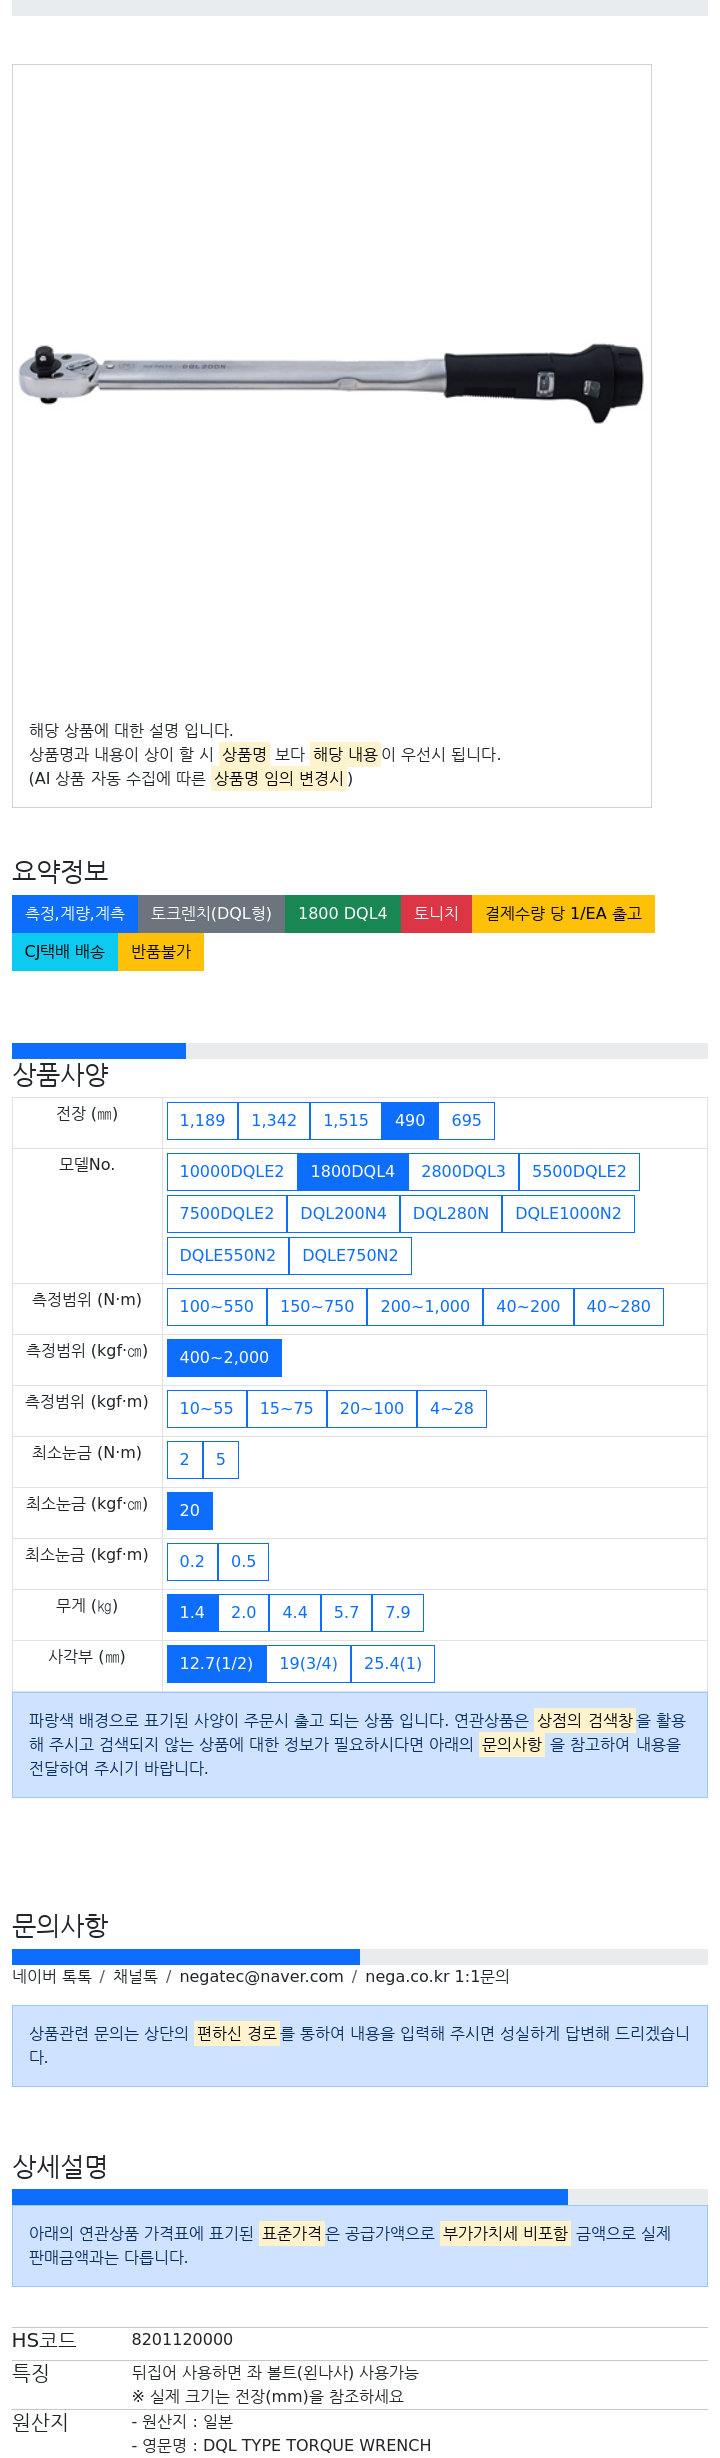Choose square drive 19(3/4)
Image resolution: width=720 pixels, height=2458 pixels.
[x=309, y=1664]
